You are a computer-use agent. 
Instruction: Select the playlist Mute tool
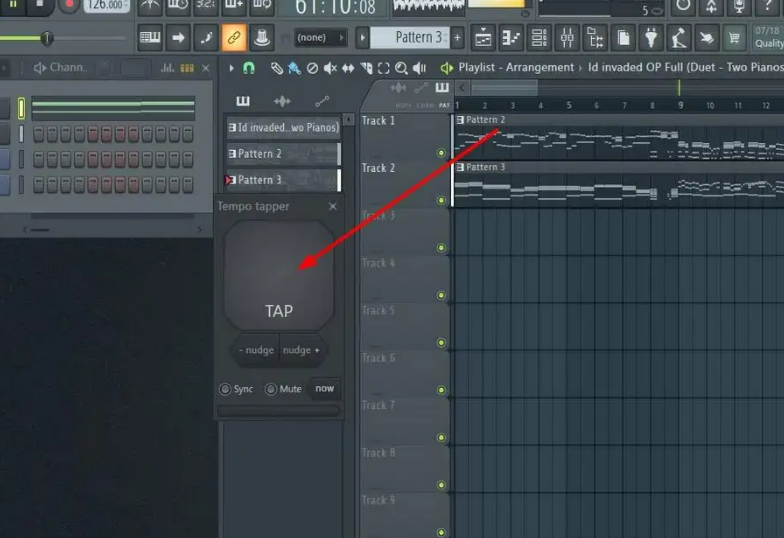330,68
